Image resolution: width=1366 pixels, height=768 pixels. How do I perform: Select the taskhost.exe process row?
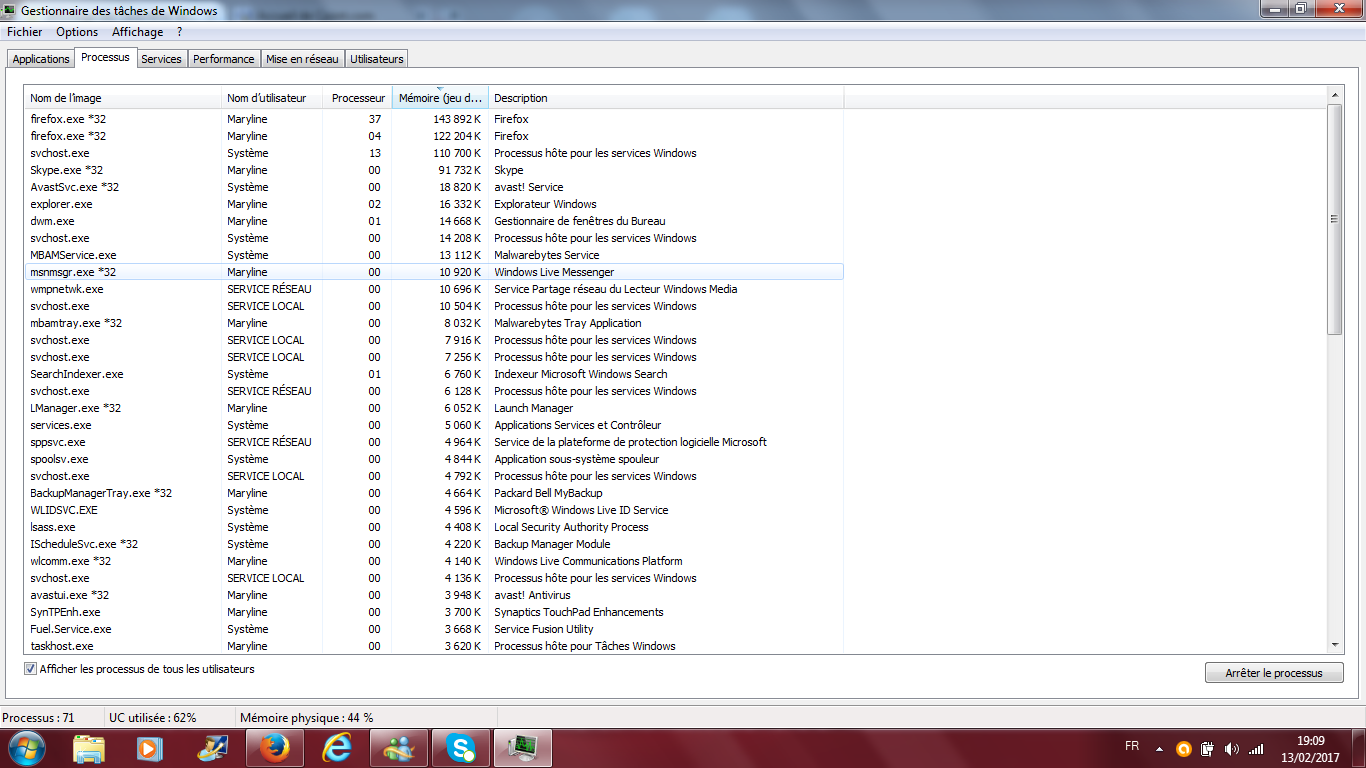tap(434, 646)
